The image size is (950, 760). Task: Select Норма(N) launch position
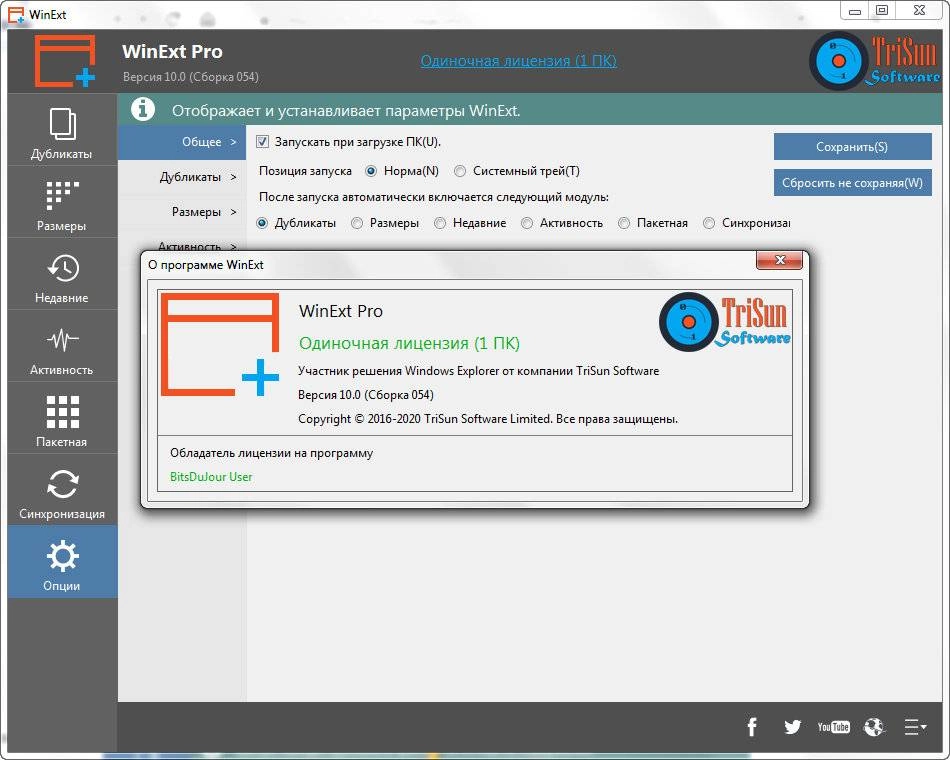pyautogui.click(x=371, y=172)
